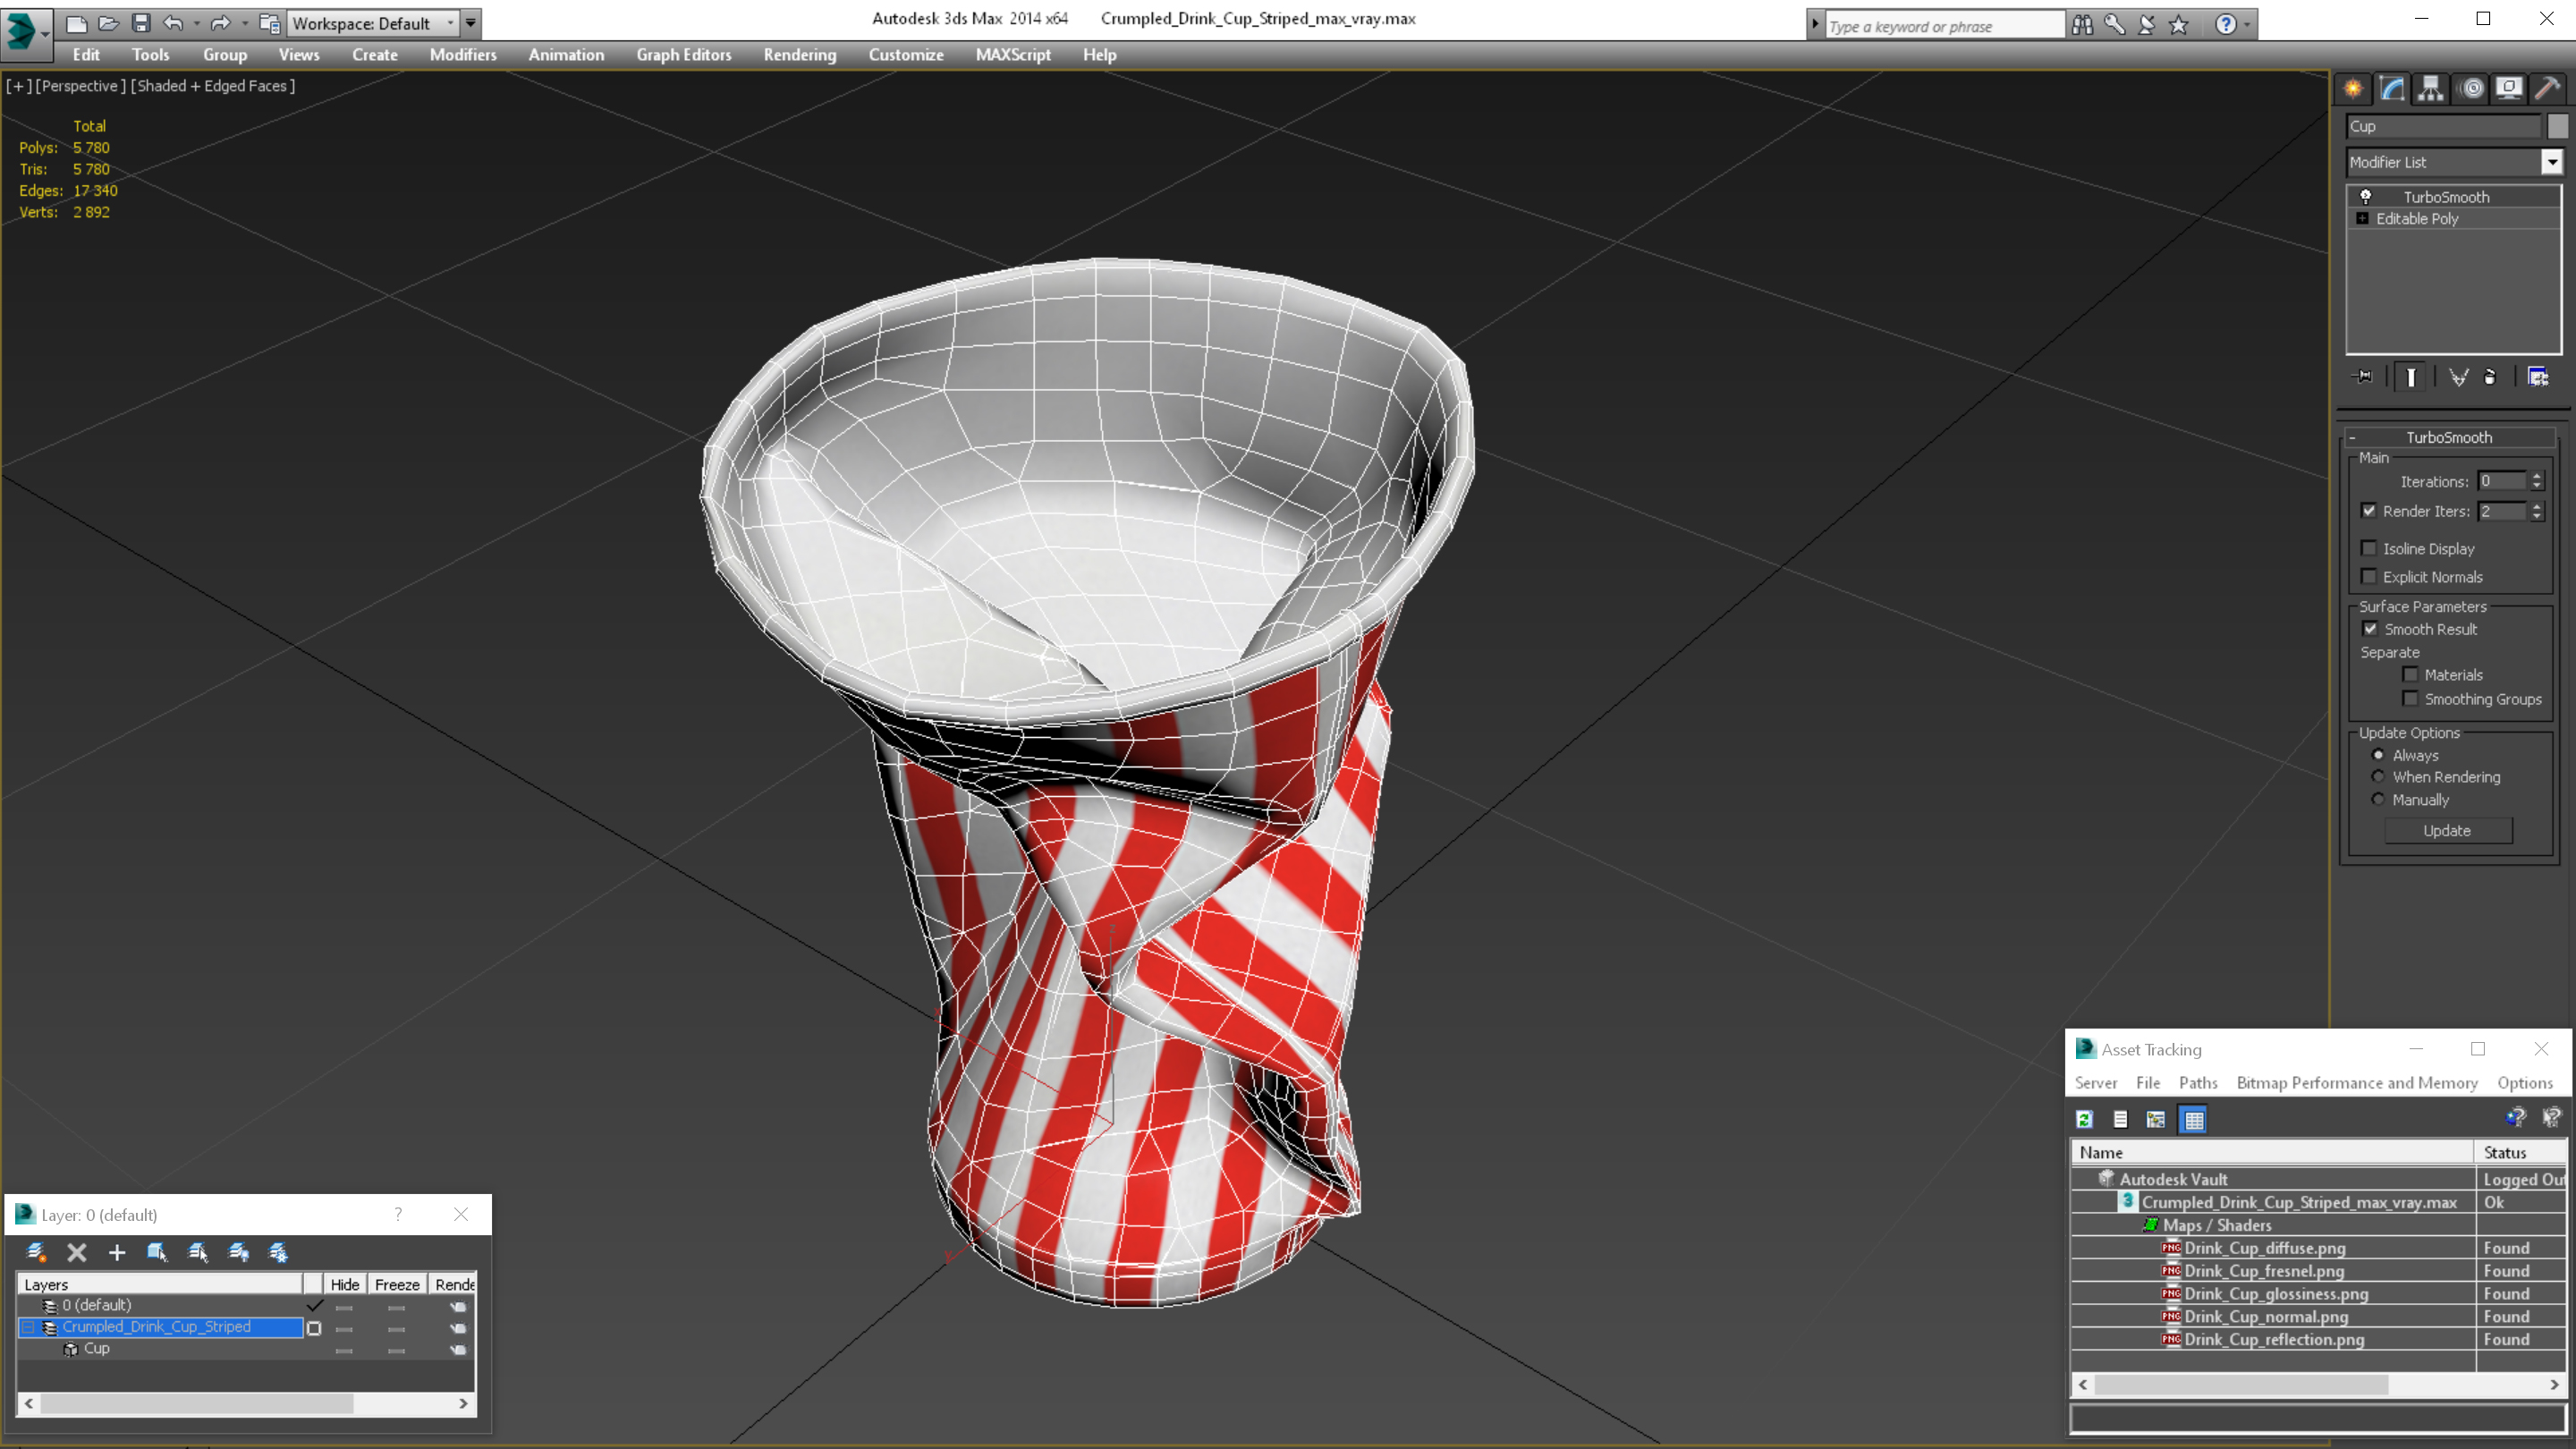Open the Rendering menu
Viewport: 2576px width, 1449px height.
799,55
